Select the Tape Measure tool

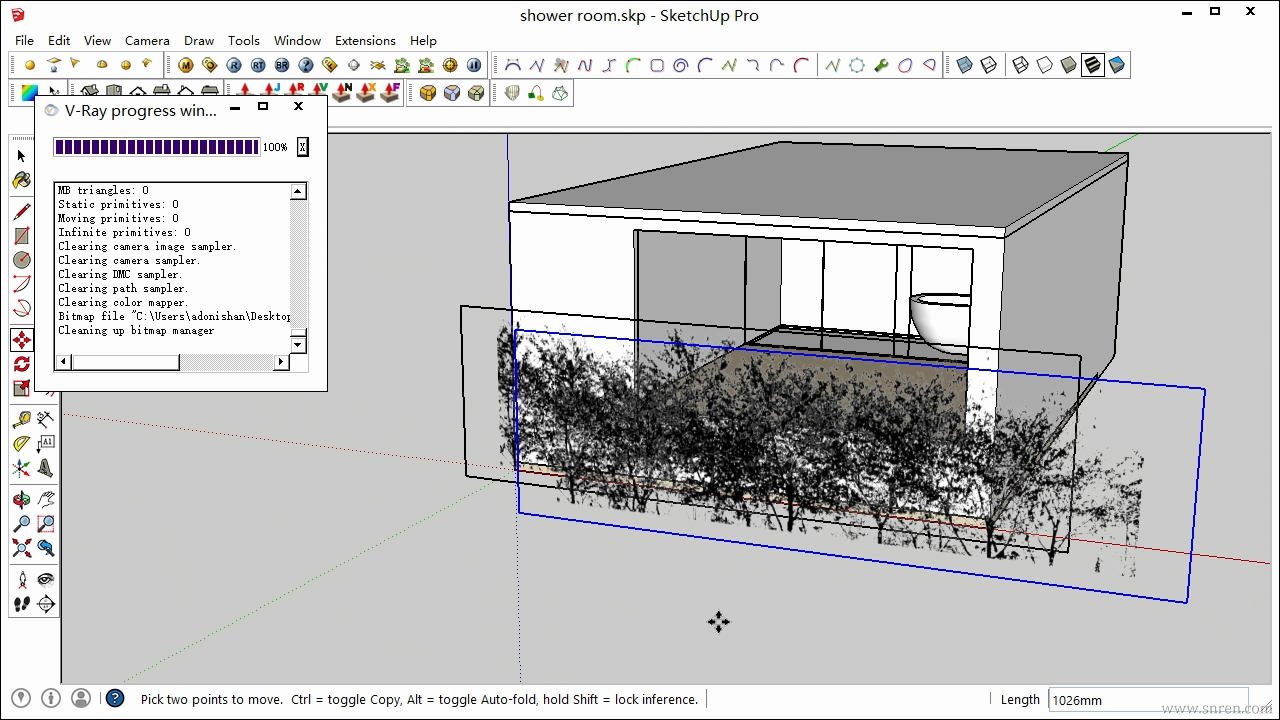[21, 420]
